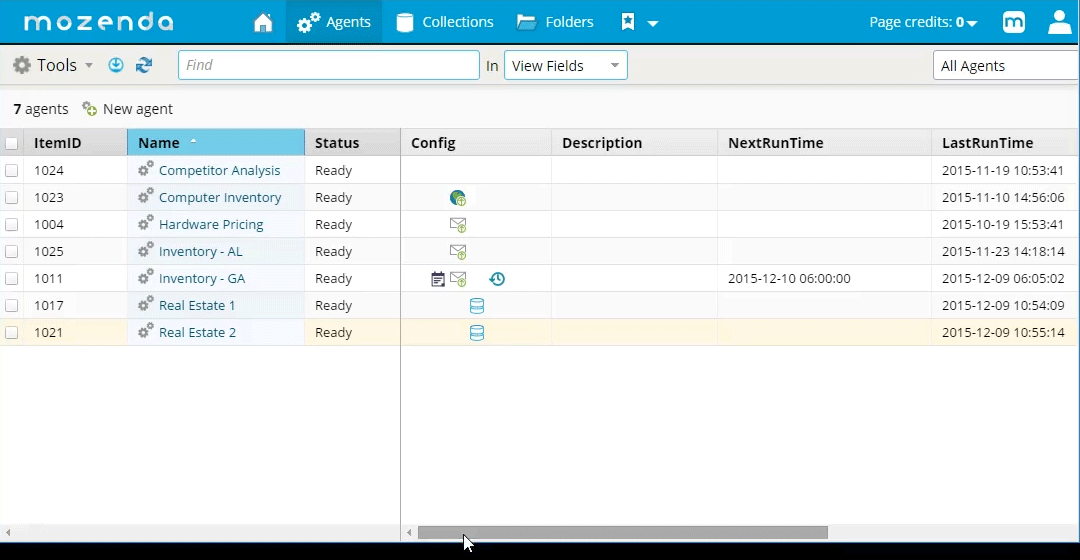Screen dimensions: 1080x560
Task: Open the Folders tab
Action: tap(555, 22)
